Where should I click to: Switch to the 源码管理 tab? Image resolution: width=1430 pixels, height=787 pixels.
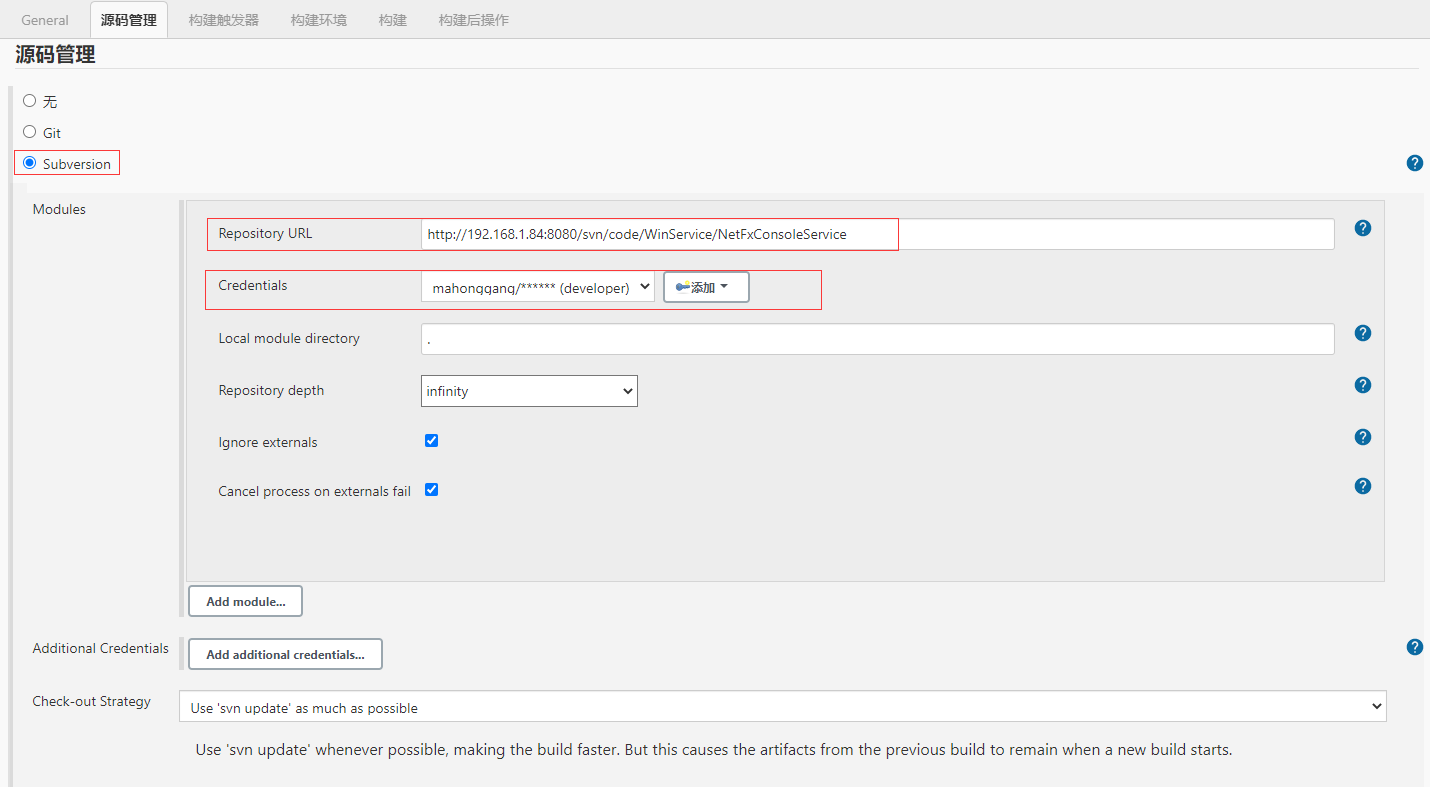pos(129,20)
